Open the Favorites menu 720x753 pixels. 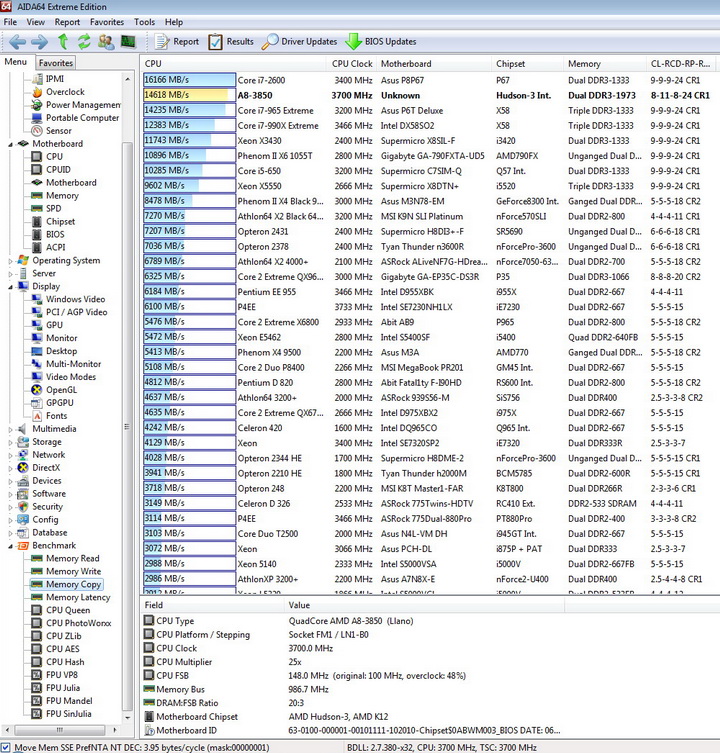click(107, 22)
